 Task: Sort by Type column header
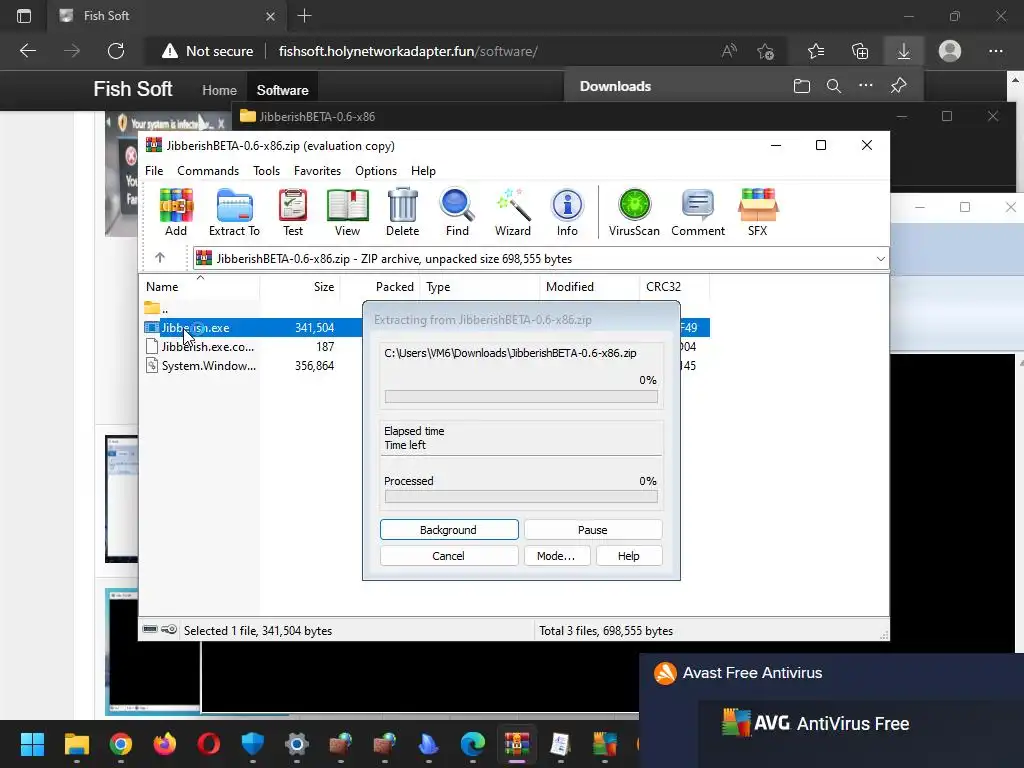pos(480,287)
